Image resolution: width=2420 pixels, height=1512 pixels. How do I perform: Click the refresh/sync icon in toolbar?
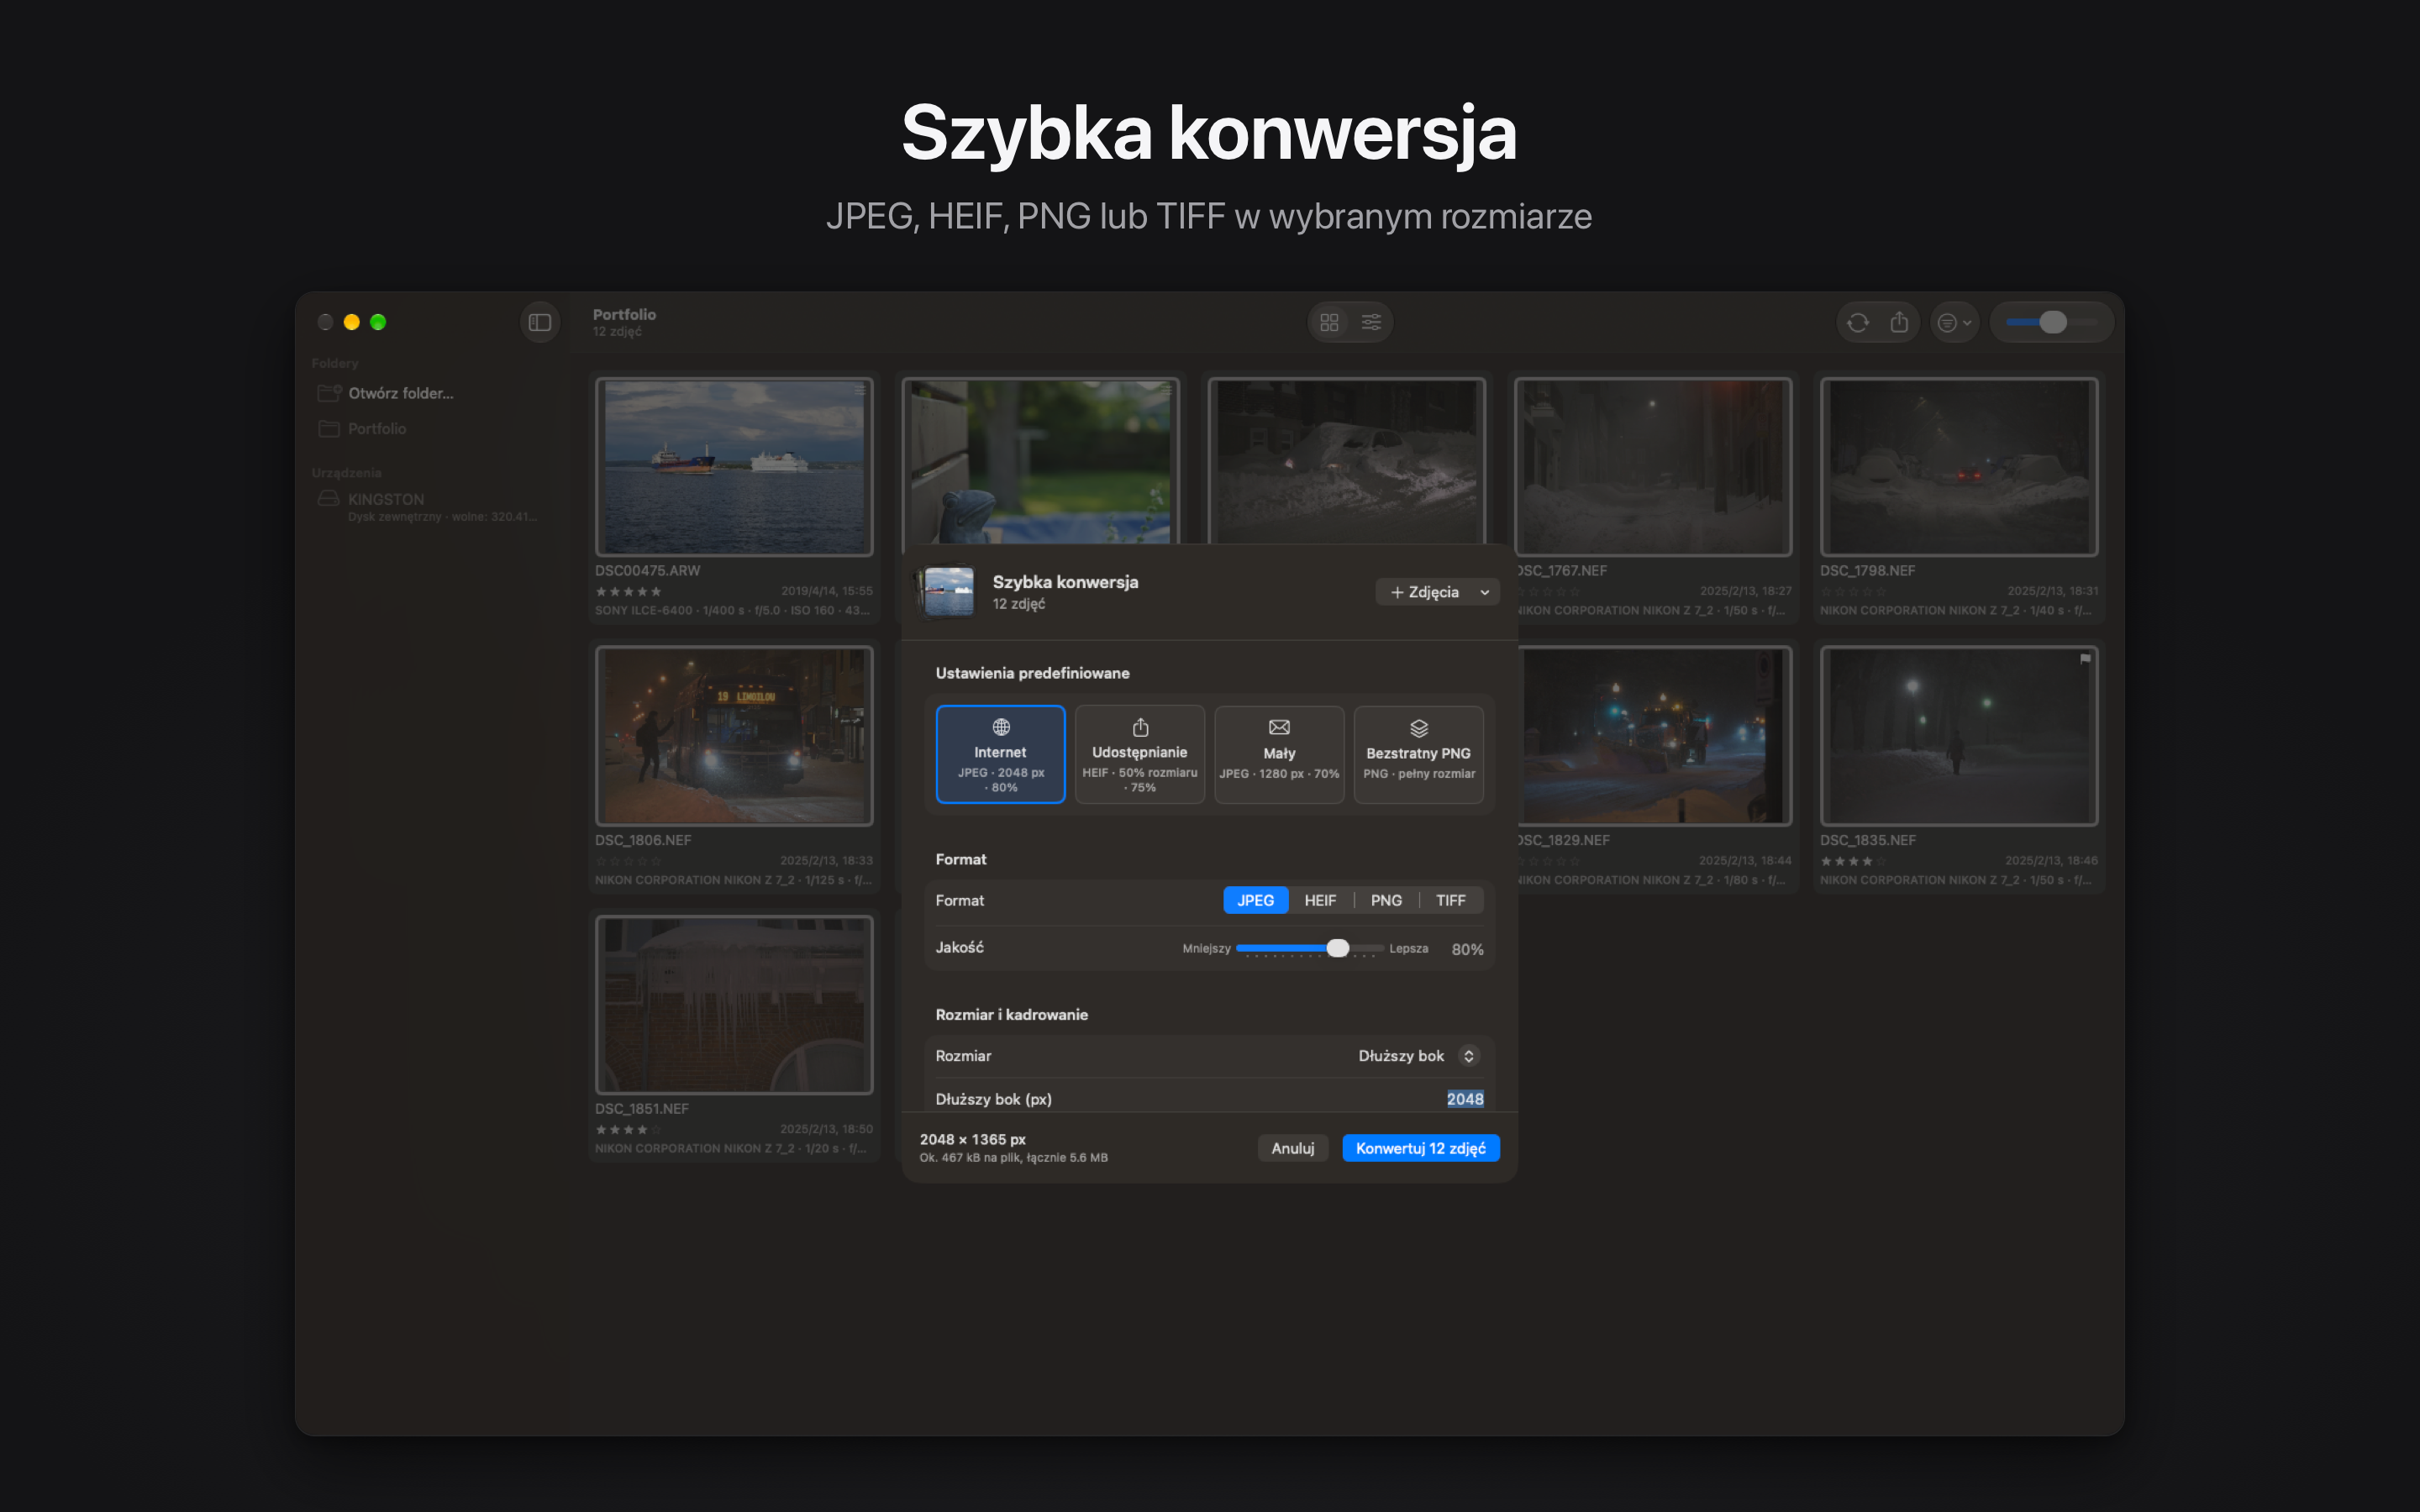(x=1858, y=322)
